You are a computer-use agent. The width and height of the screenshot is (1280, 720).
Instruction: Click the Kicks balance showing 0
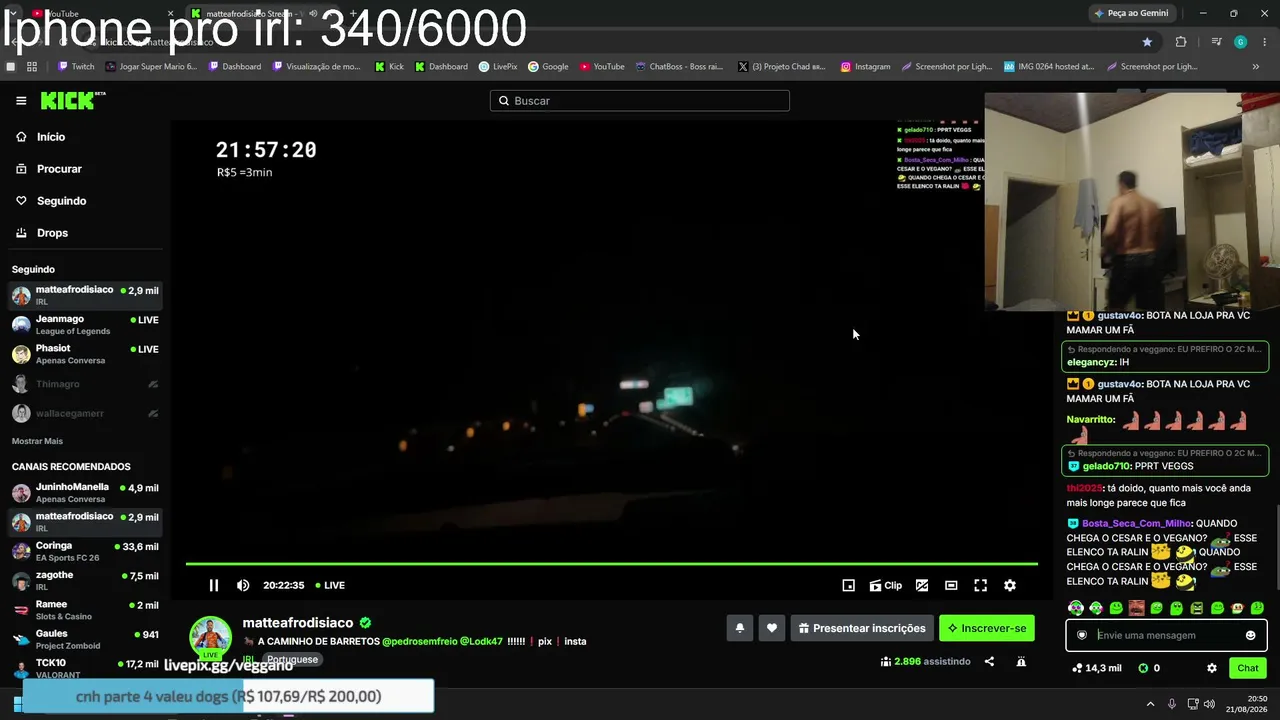[1150, 668]
